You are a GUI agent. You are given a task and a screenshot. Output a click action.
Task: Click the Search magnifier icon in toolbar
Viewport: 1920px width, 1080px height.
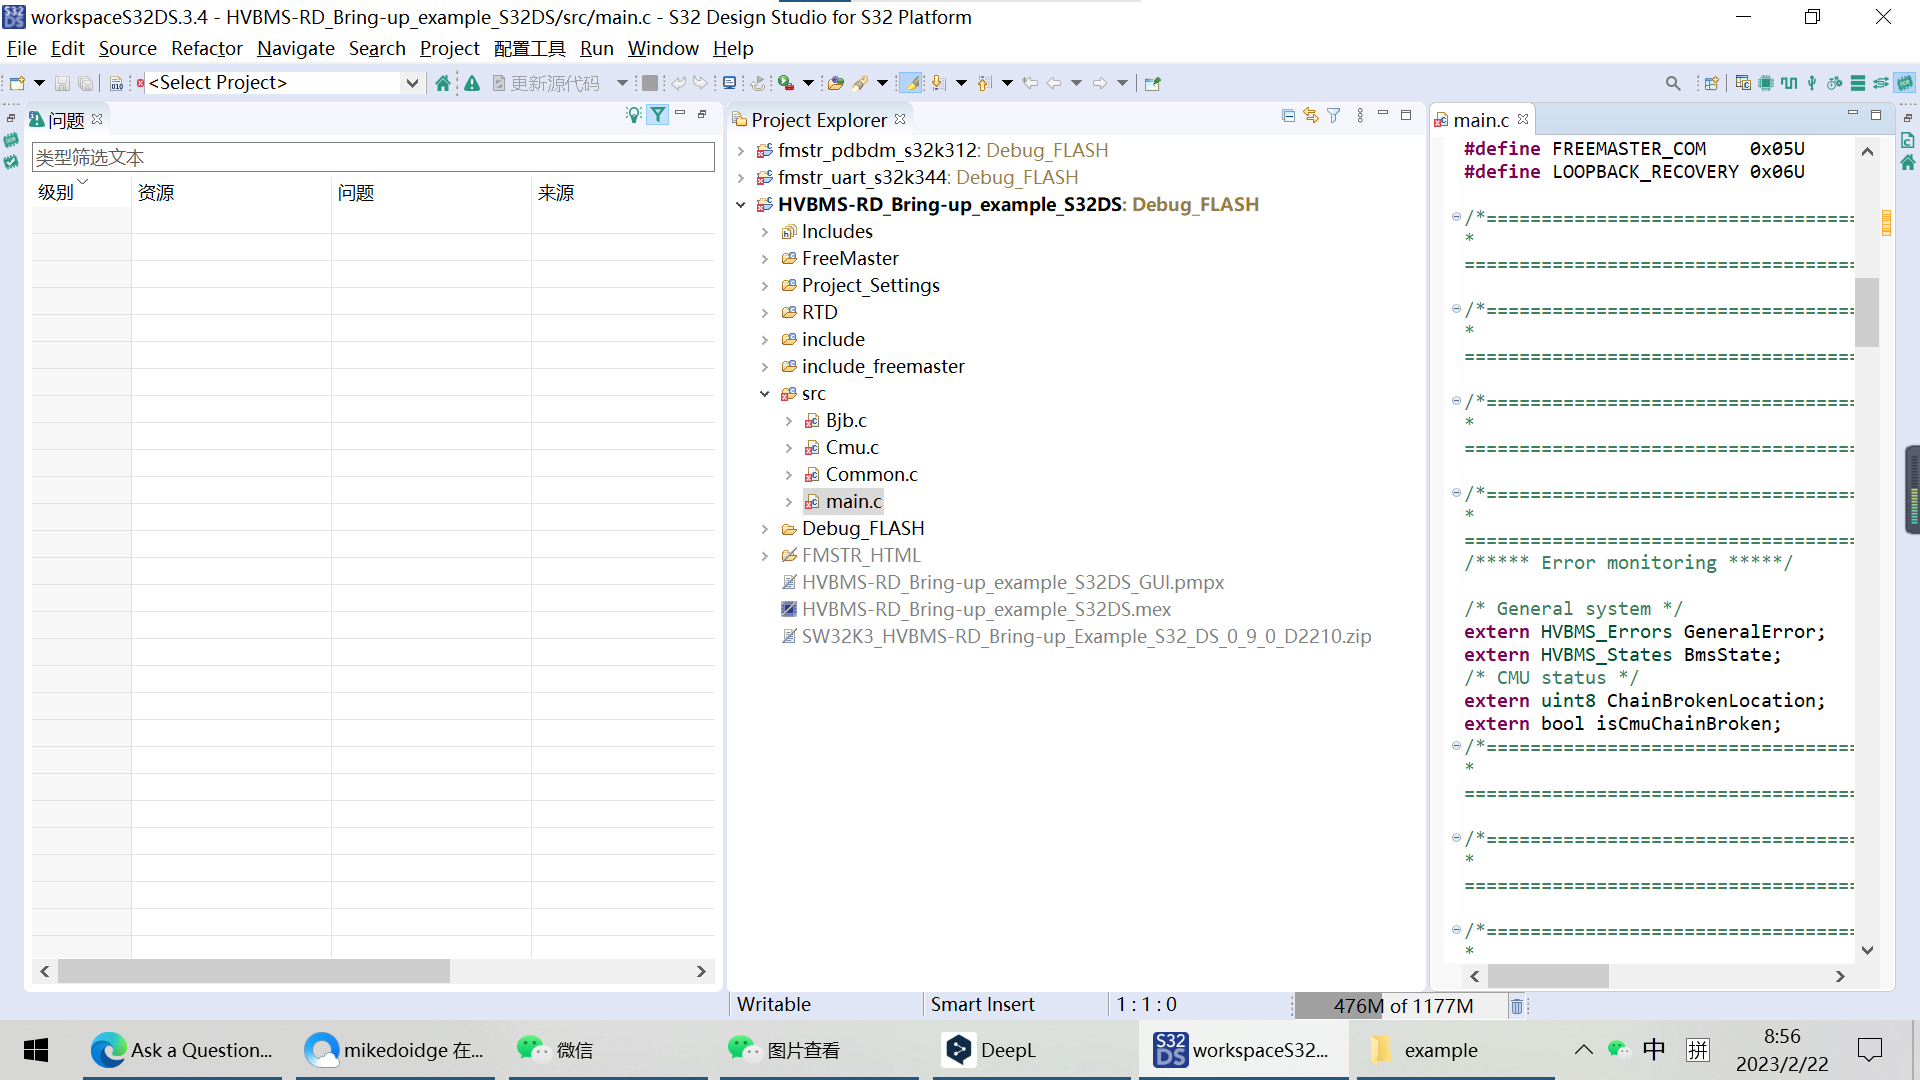click(1673, 83)
